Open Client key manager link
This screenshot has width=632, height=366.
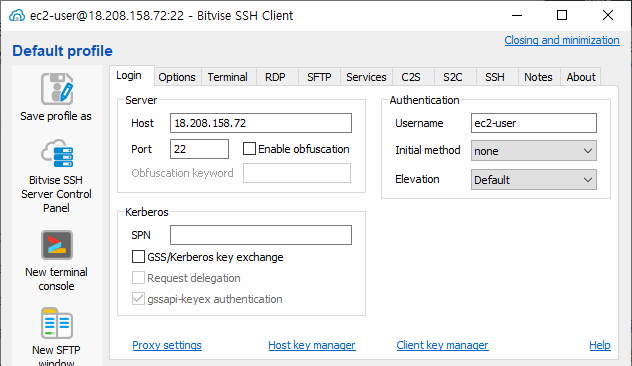[443, 345]
